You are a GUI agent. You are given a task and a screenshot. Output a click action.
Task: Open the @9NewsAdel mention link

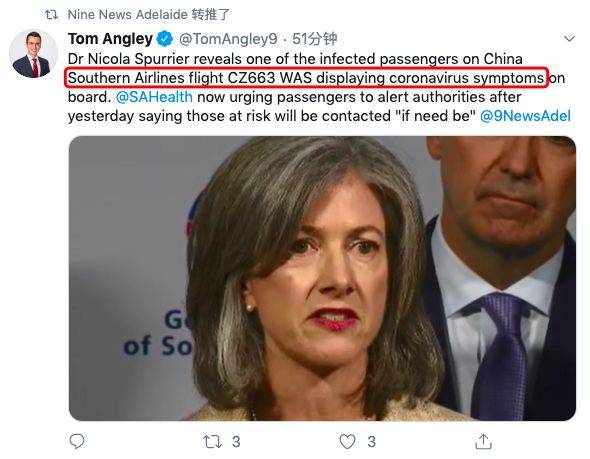pyautogui.click(x=525, y=116)
